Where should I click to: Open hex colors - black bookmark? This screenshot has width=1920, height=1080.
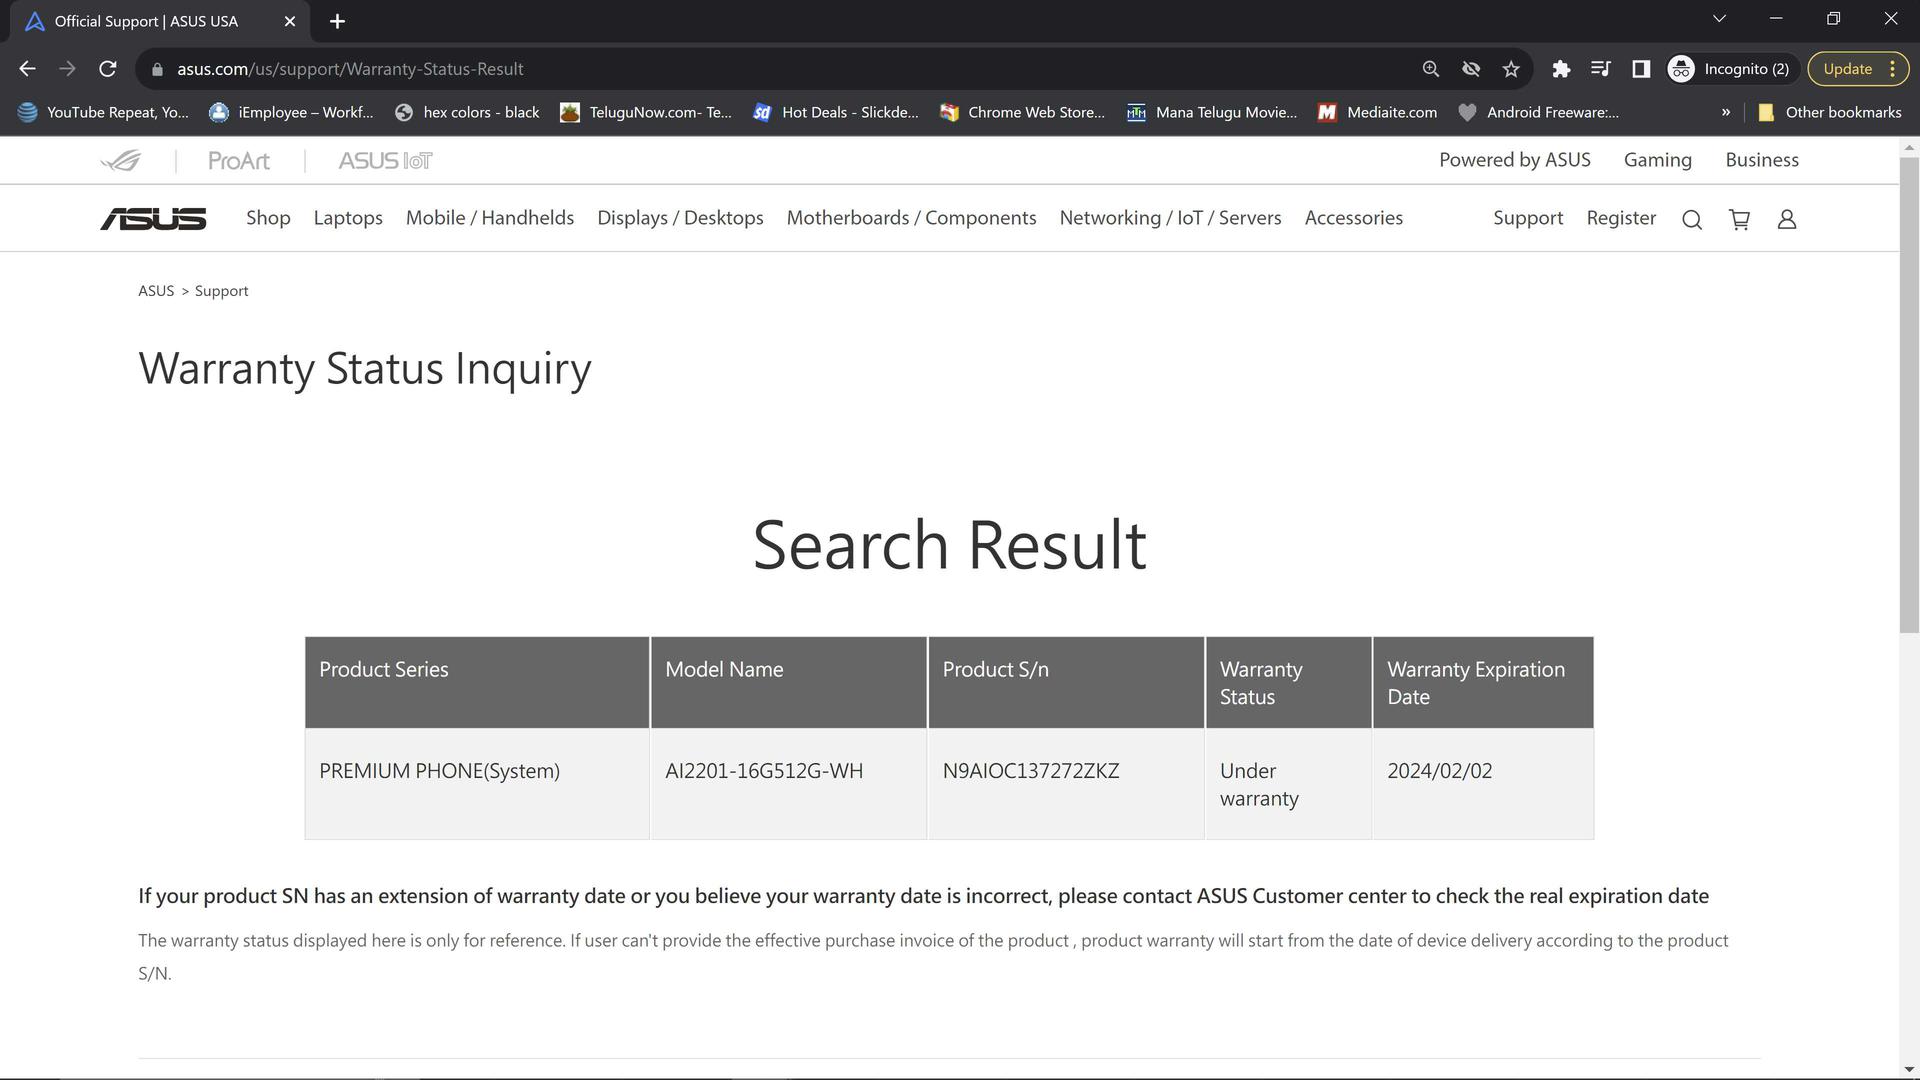[467, 112]
